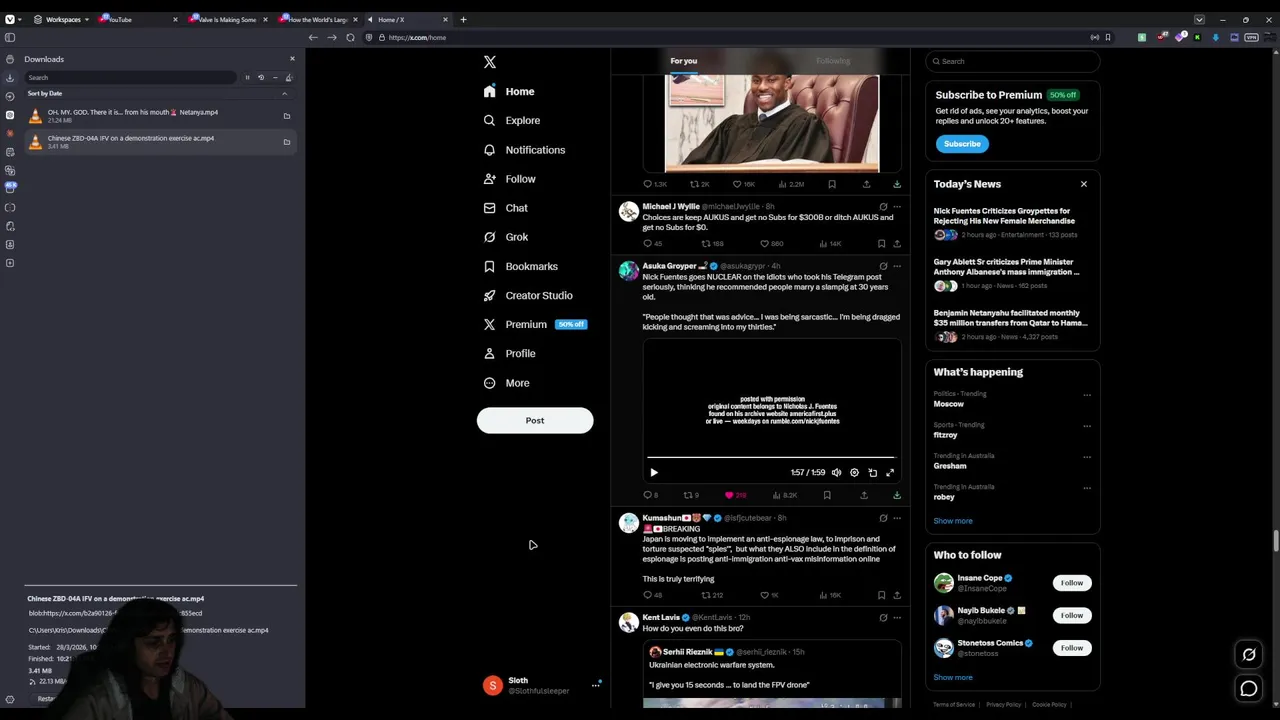Open the X logo home link
1280x720 pixels.
[x=489, y=62]
